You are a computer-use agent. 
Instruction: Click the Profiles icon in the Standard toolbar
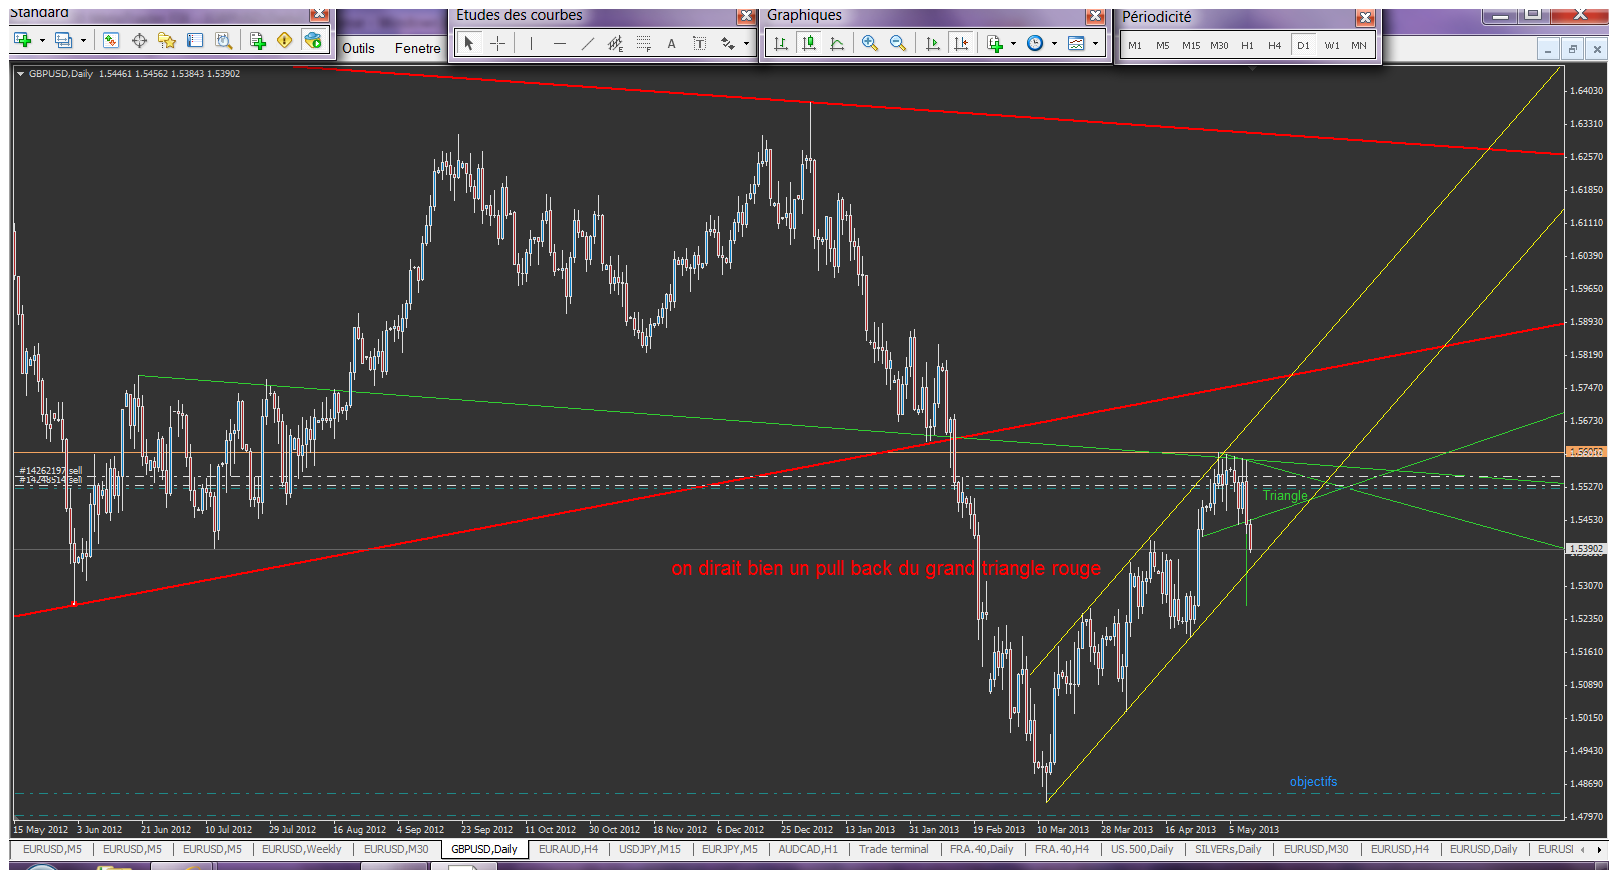pos(63,40)
